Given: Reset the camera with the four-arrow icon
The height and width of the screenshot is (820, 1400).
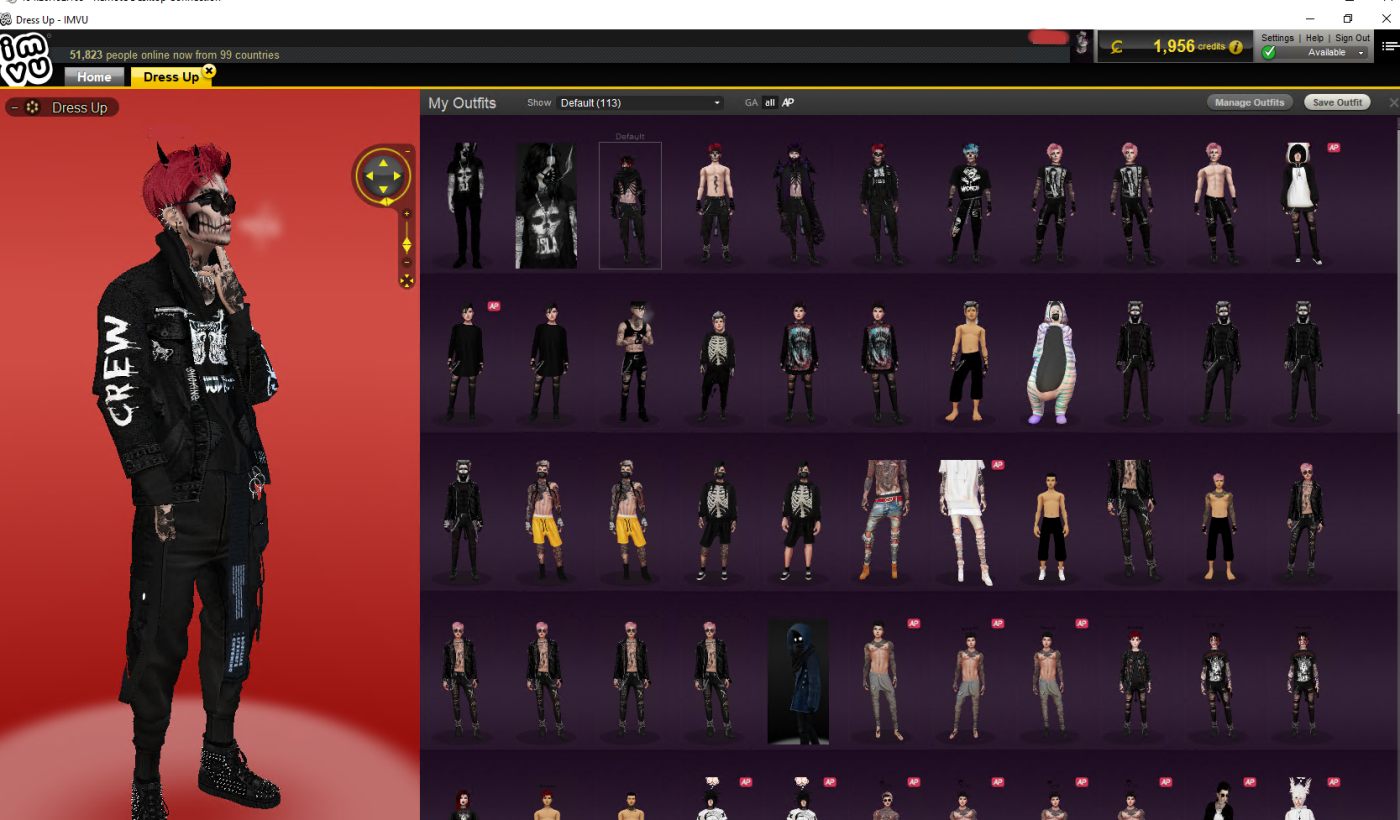Looking at the screenshot, I should click(x=407, y=281).
